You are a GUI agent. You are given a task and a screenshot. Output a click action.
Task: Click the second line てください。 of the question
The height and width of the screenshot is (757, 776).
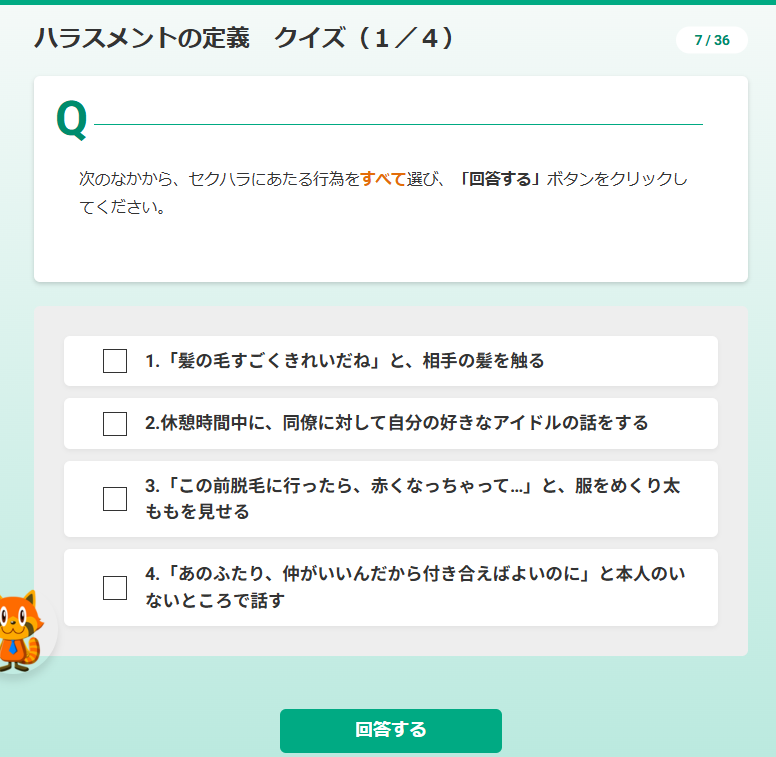click(x=122, y=207)
